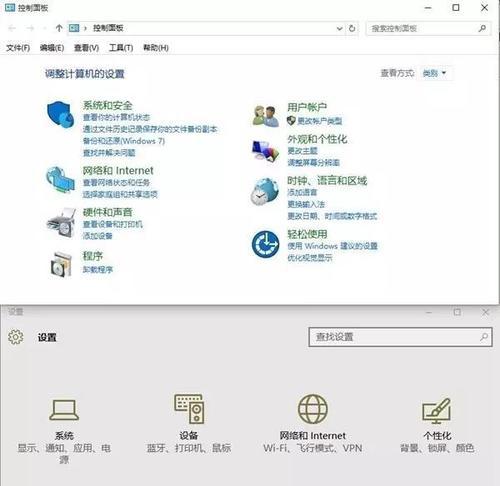Open the 编辑(E) menu
Viewport: 500px width, 486px height.
(x=52, y=48)
